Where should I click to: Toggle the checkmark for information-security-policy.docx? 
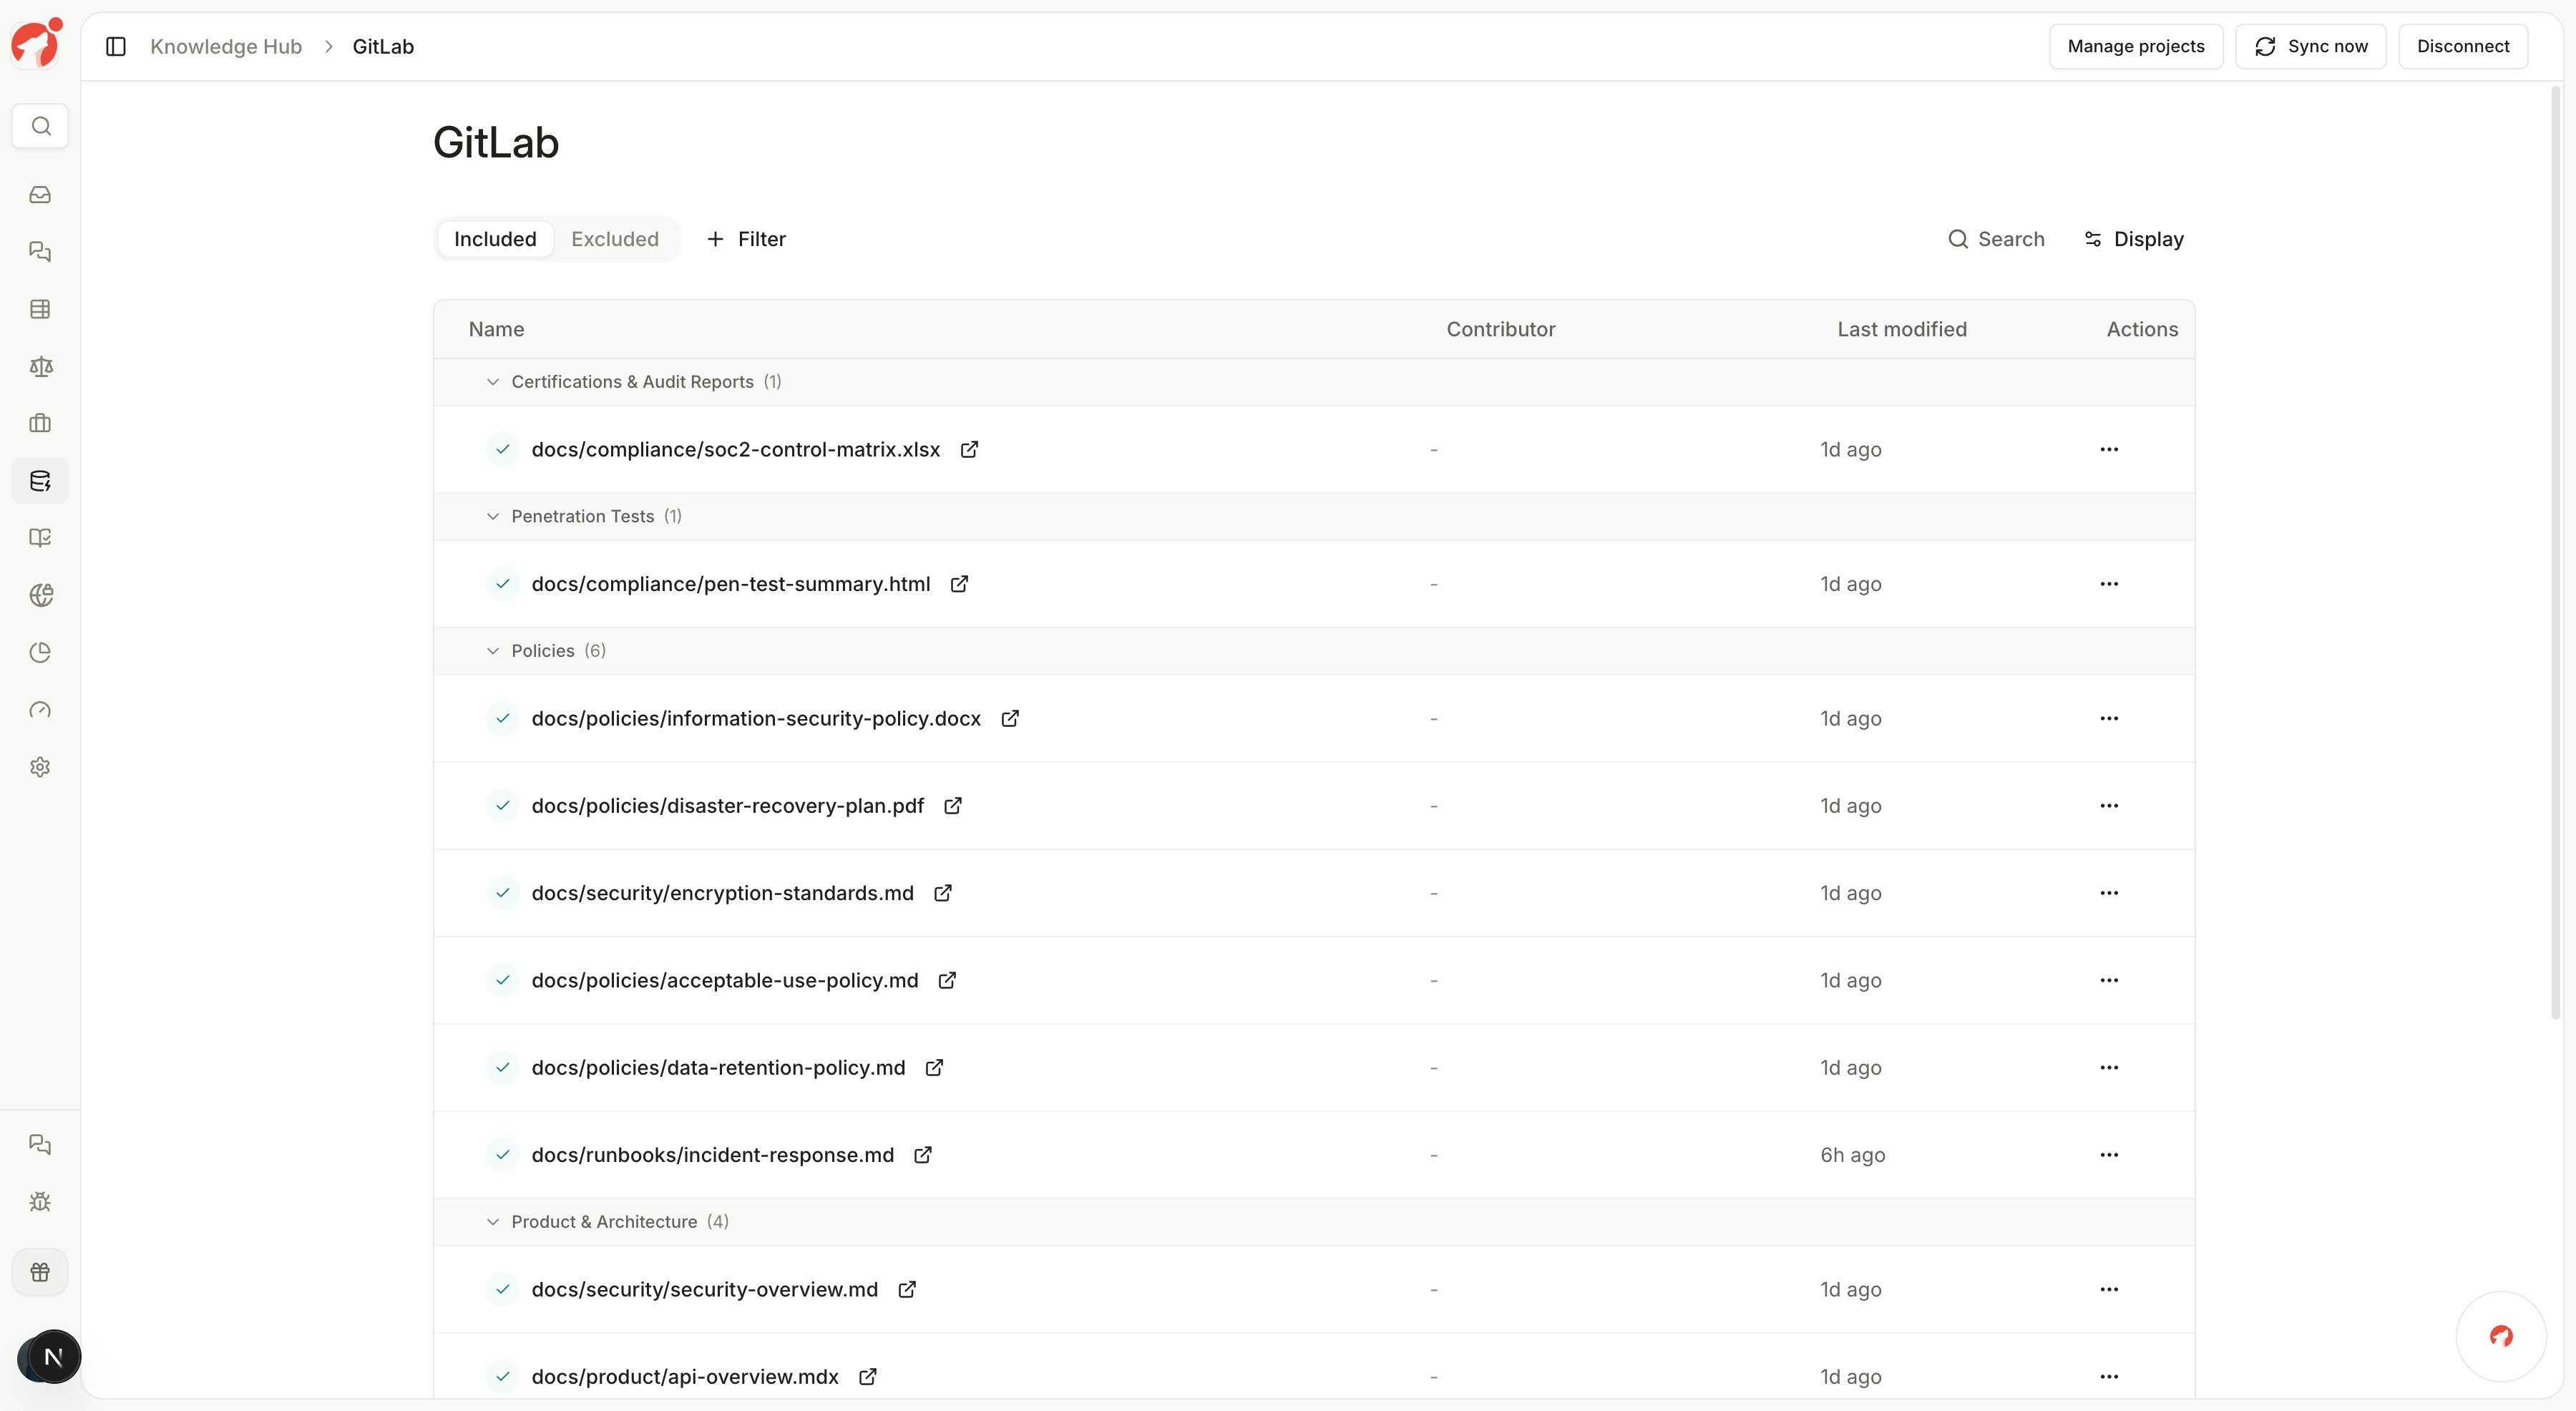coord(503,718)
